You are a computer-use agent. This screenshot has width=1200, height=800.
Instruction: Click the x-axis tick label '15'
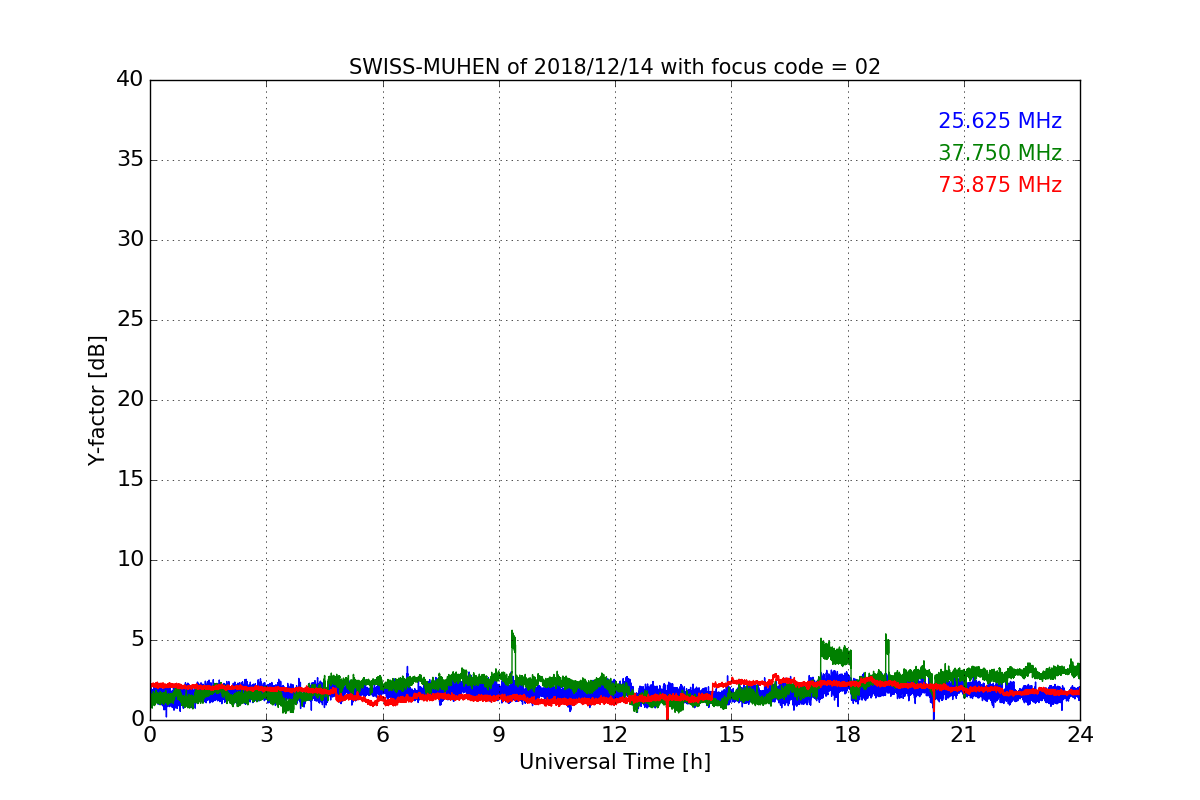coord(731,734)
